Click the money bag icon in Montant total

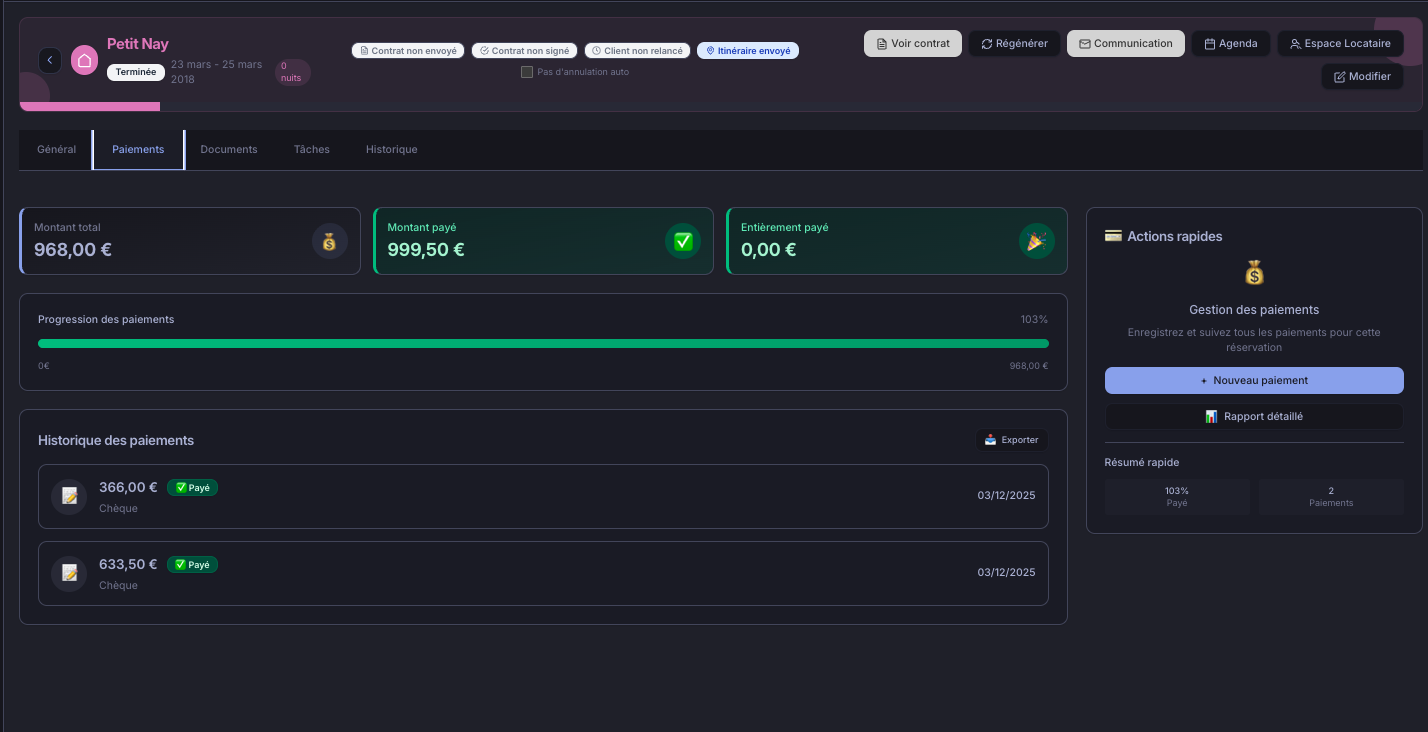point(330,241)
